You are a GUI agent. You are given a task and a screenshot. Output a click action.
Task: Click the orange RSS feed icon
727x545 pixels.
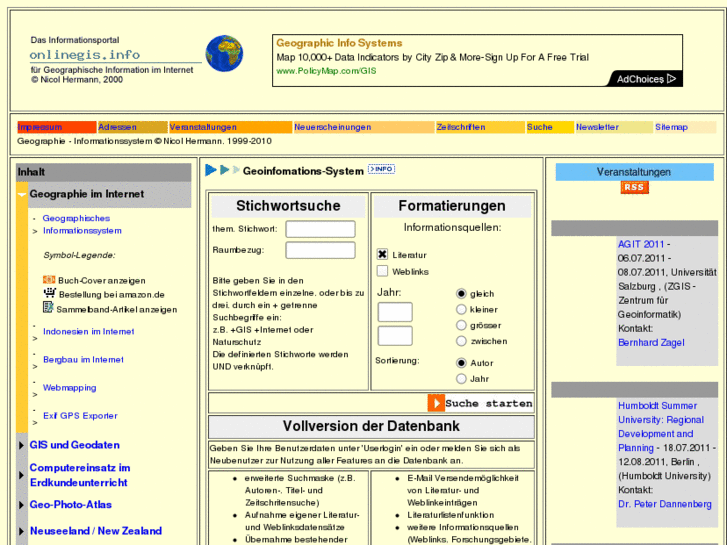pyautogui.click(x=634, y=187)
